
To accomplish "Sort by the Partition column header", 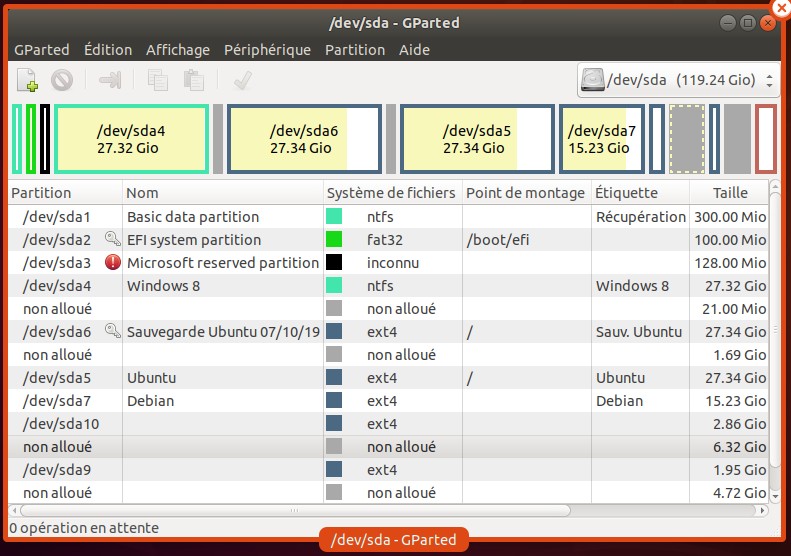I will [x=65, y=193].
